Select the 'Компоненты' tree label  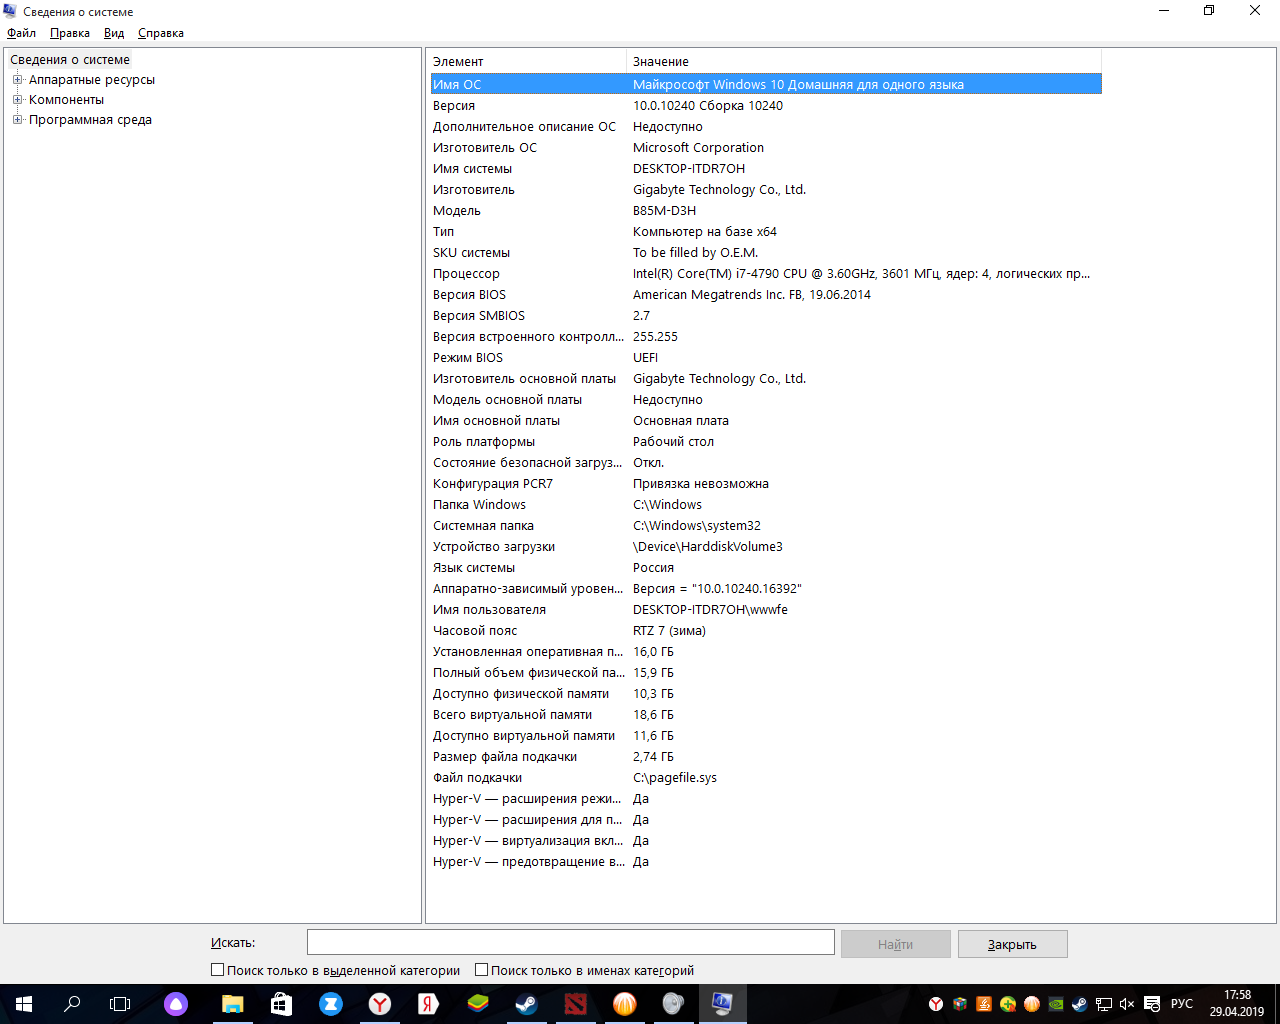[66, 100]
